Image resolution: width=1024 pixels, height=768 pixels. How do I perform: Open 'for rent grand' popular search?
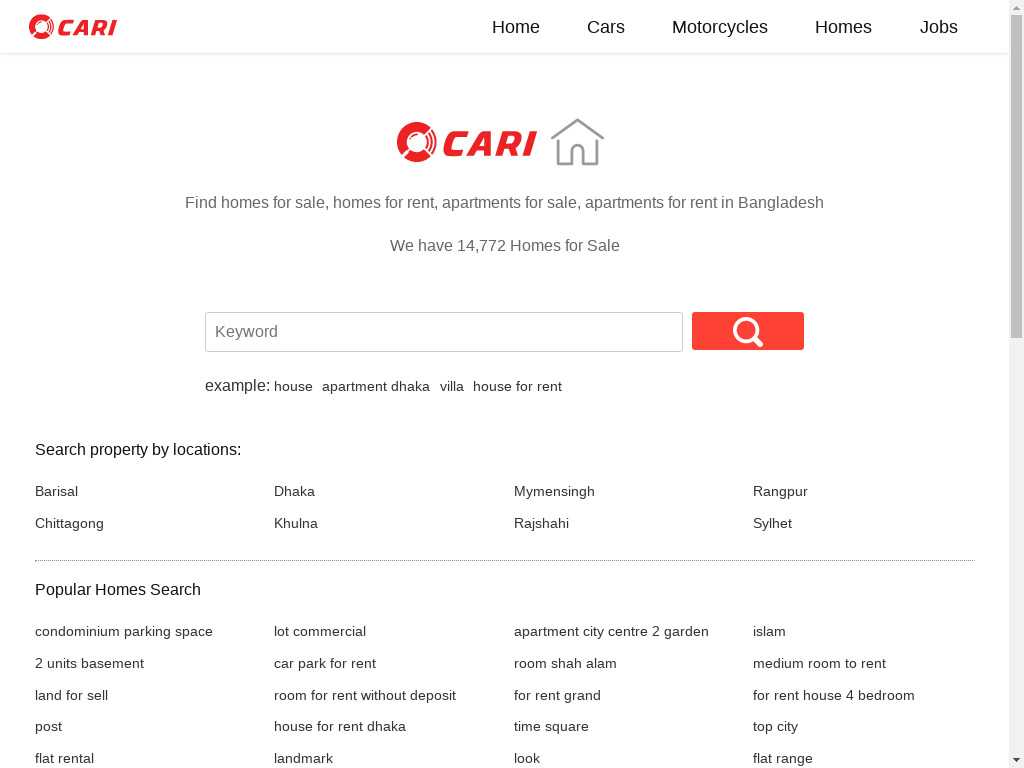point(557,696)
